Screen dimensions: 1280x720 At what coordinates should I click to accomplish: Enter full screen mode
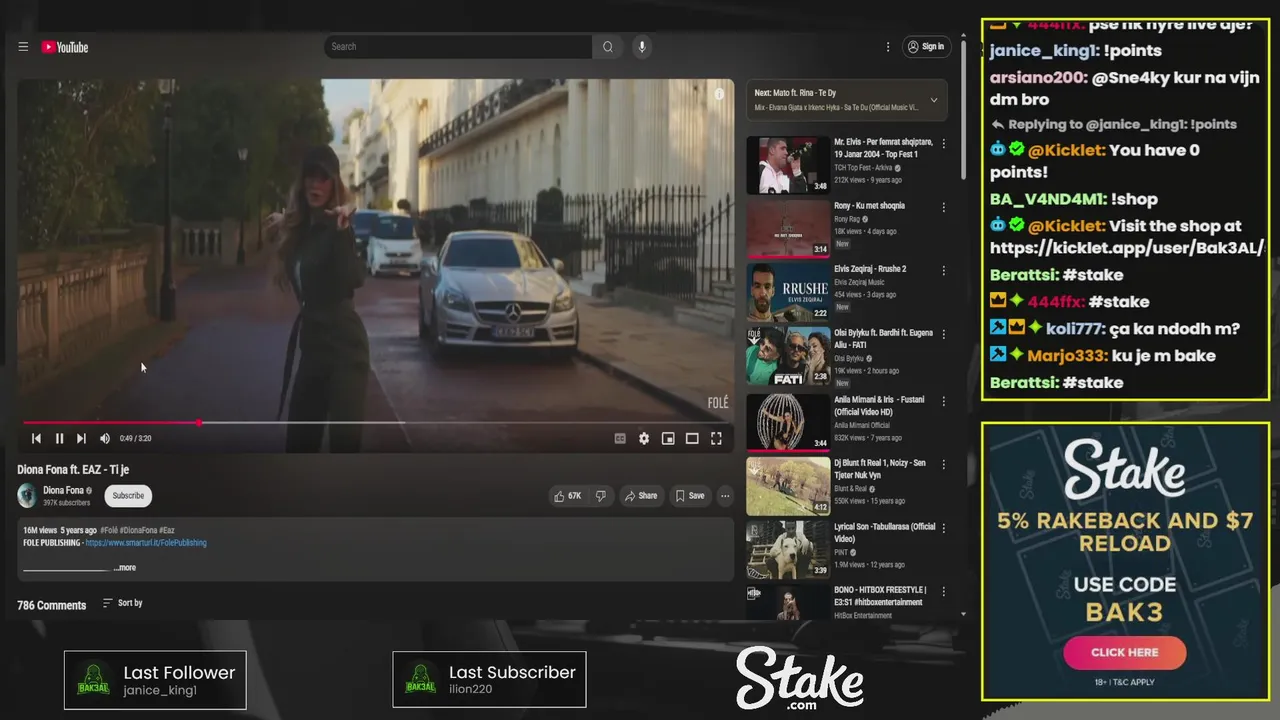(x=716, y=438)
